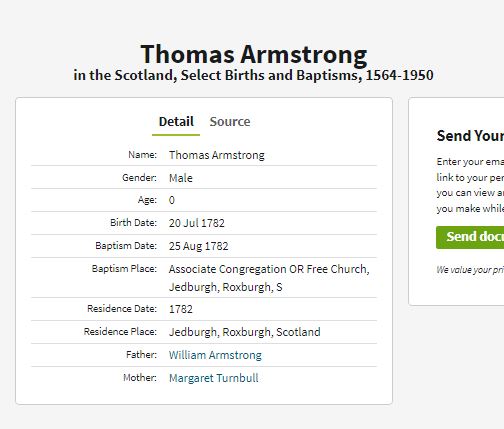Viewport: 504px width, 429px height.
Task: Click the Gender value Male
Action: pyautogui.click(x=181, y=178)
